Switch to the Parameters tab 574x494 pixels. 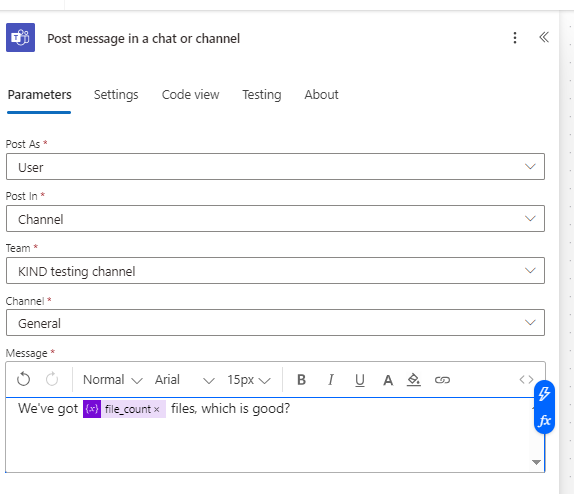(39, 95)
